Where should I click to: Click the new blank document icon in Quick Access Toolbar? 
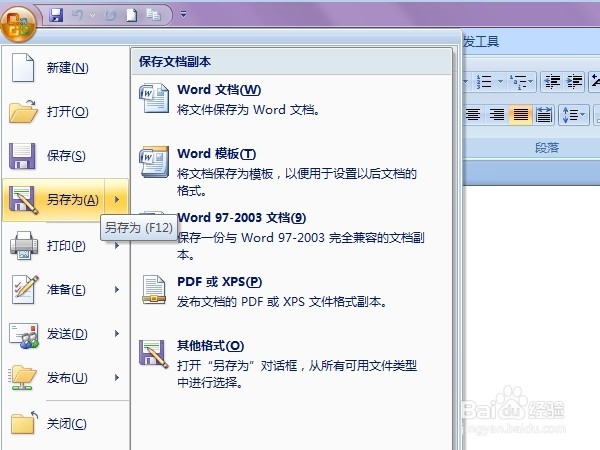[132, 15]
